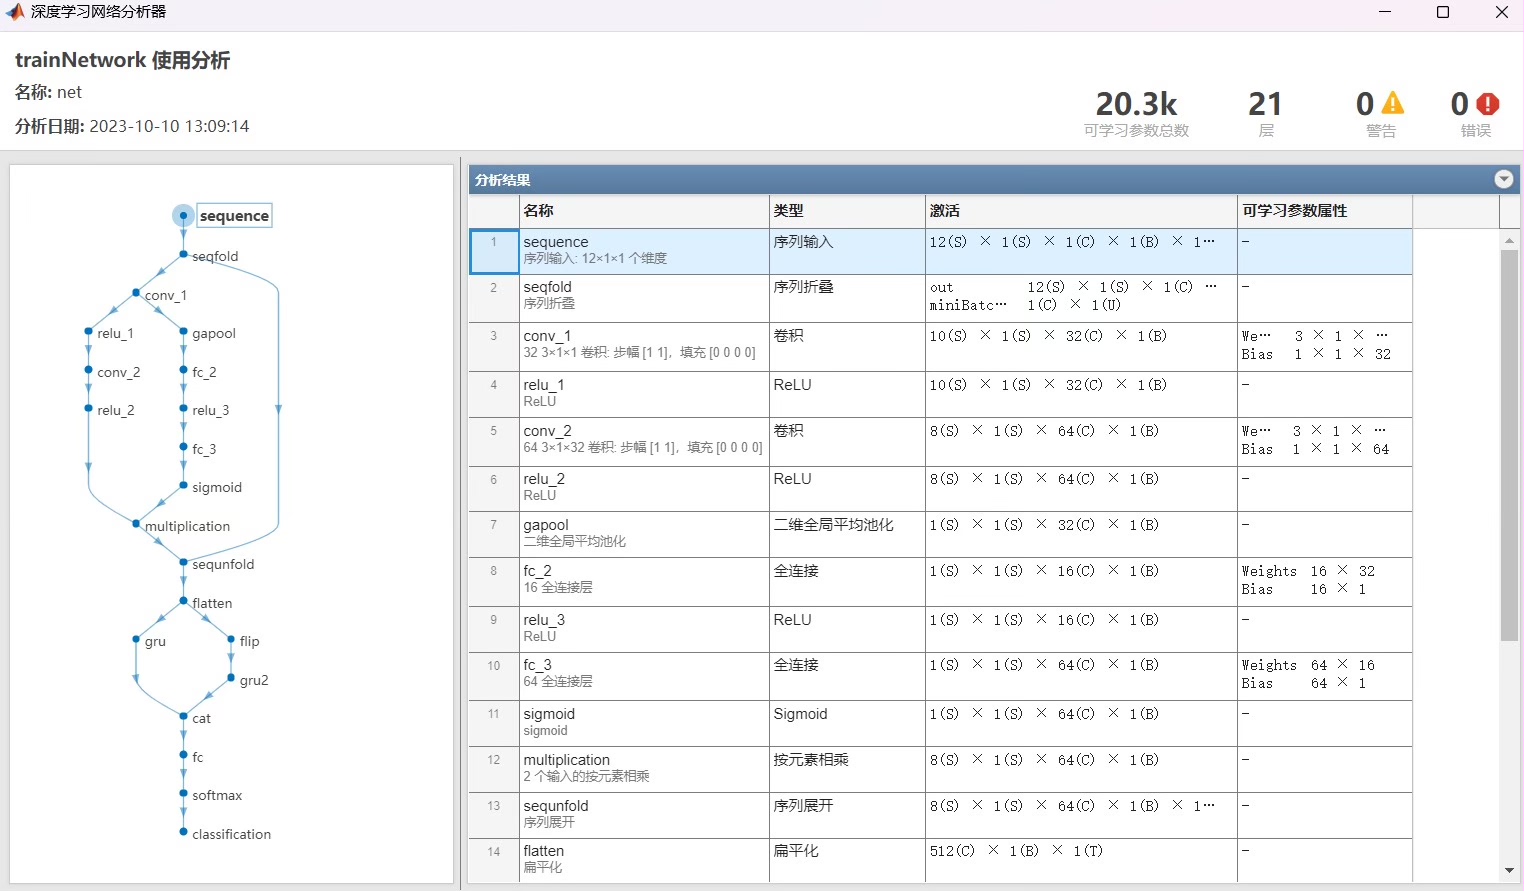This screenshot has height=891, width=1524.
Task: Click the 扁平化 type cell
Action: click(847, 860)
